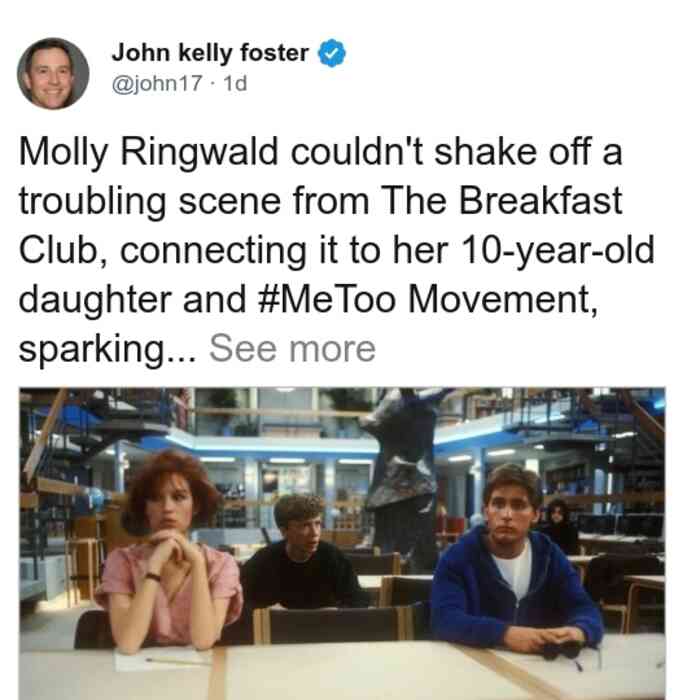
Task: Visit the @john17 handle
Action: 157,83
